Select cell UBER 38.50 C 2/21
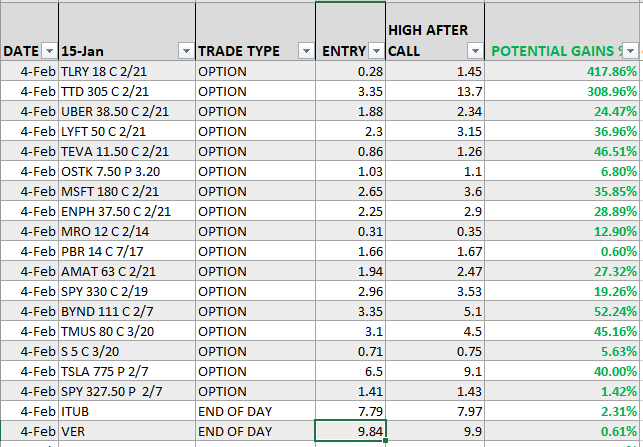This screenshot has height=447, width=643. click(127, 111)
